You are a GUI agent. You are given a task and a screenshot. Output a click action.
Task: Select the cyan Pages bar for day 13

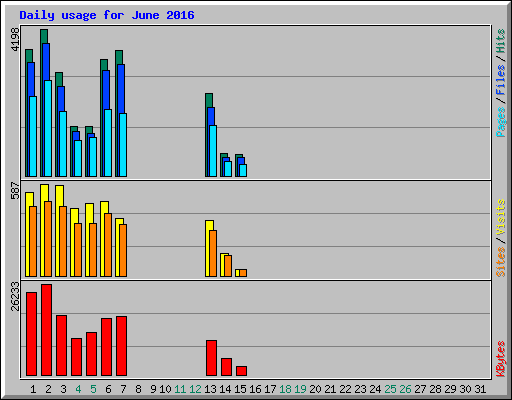click(x=213, y=151)
